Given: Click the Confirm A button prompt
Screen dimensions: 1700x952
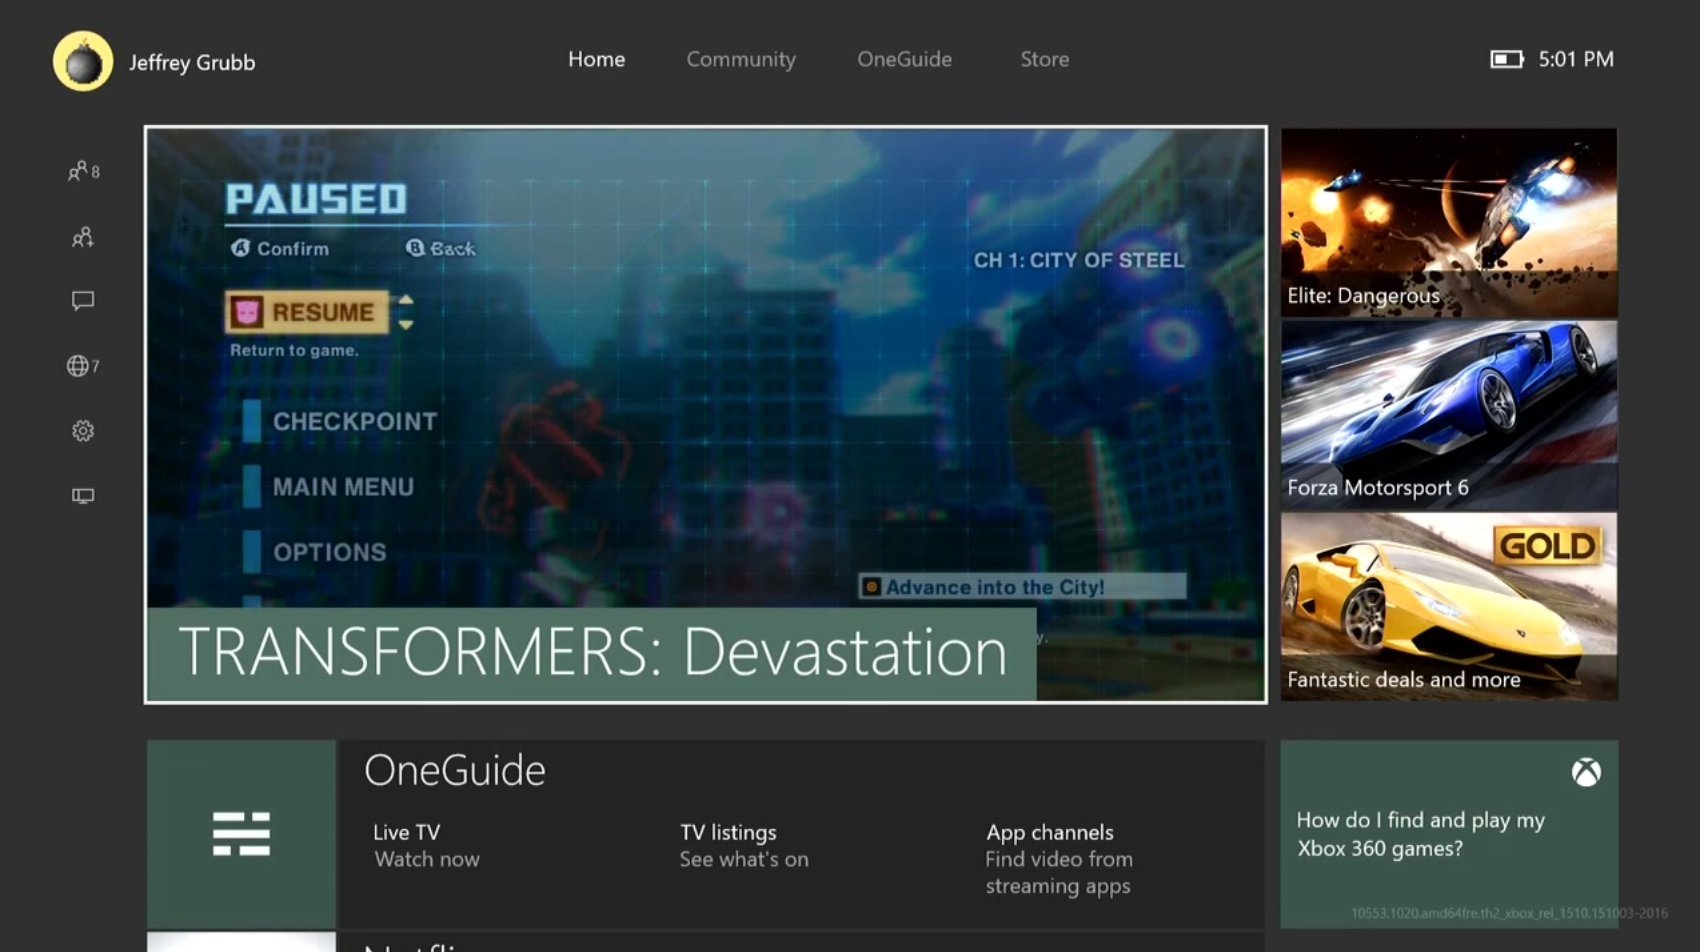Looking at the screenshot, I should 280,248.
